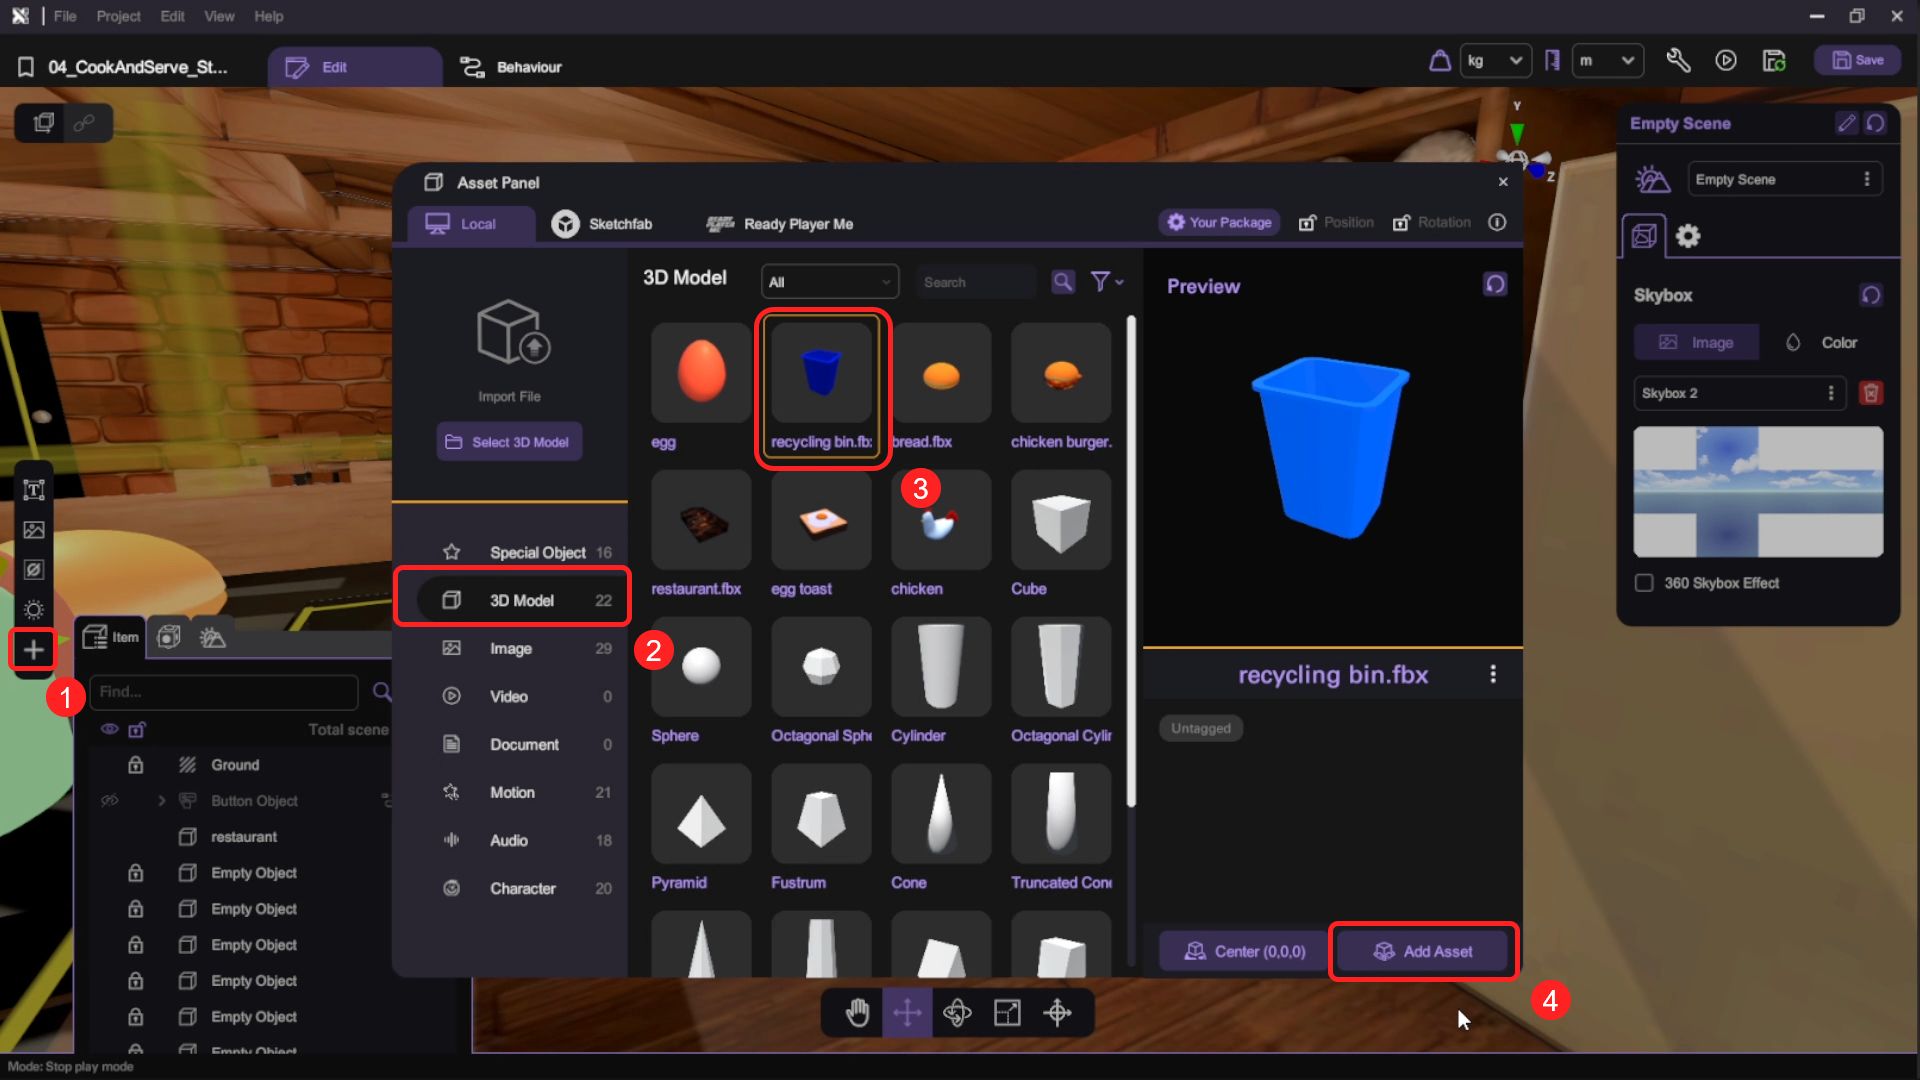
Task: Click the Add Asset button
Action: click(1423, 951)
